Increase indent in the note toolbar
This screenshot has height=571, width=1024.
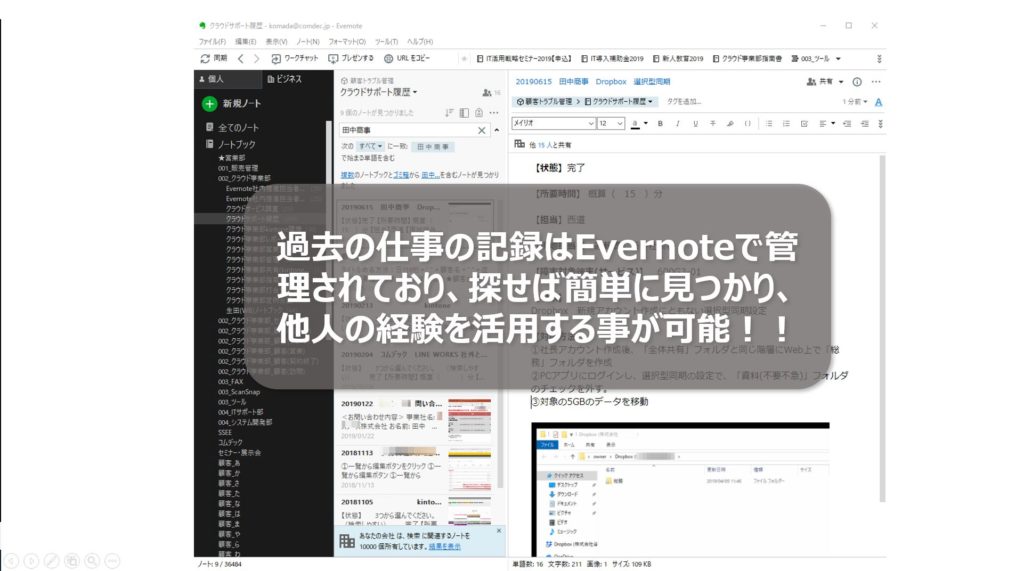(847, 123)
